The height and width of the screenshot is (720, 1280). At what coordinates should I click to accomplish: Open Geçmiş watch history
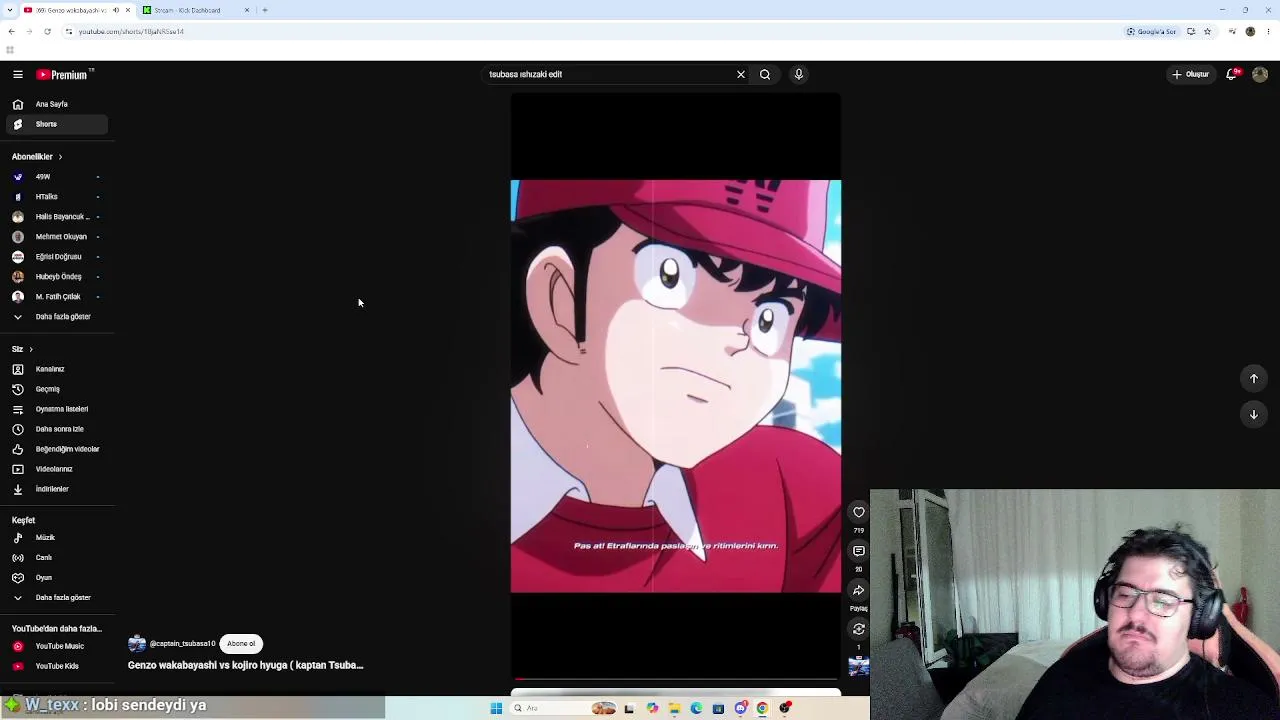point(58,389)
